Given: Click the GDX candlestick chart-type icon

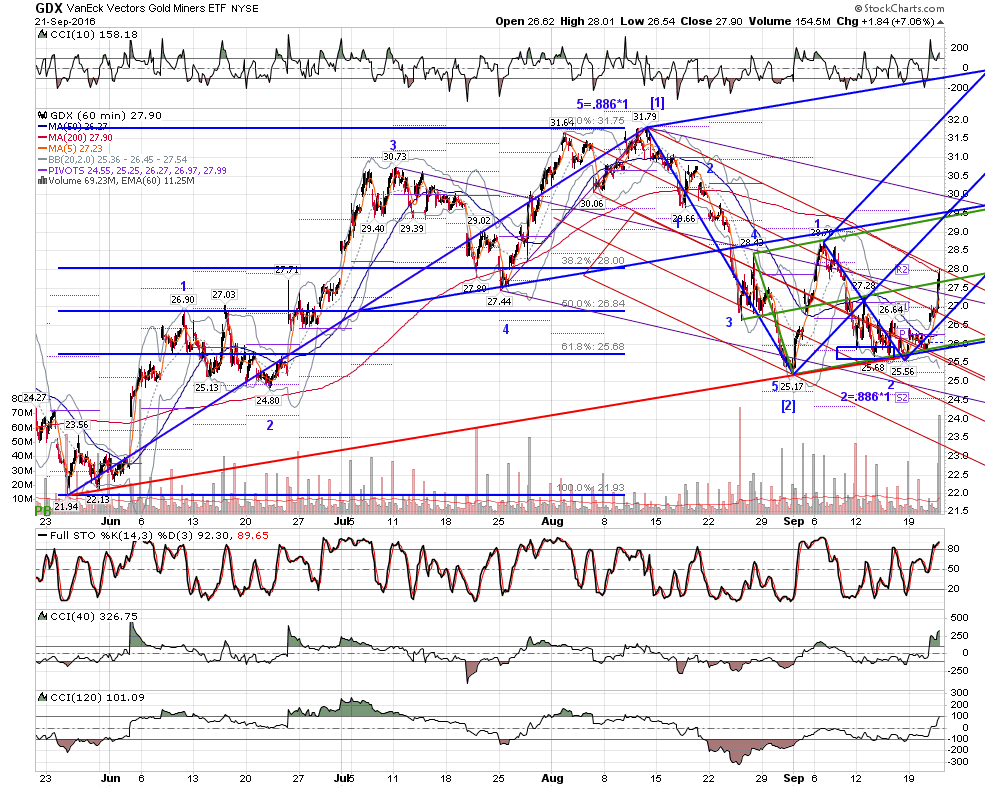Looking at the screenshot, I should (43, 116).
